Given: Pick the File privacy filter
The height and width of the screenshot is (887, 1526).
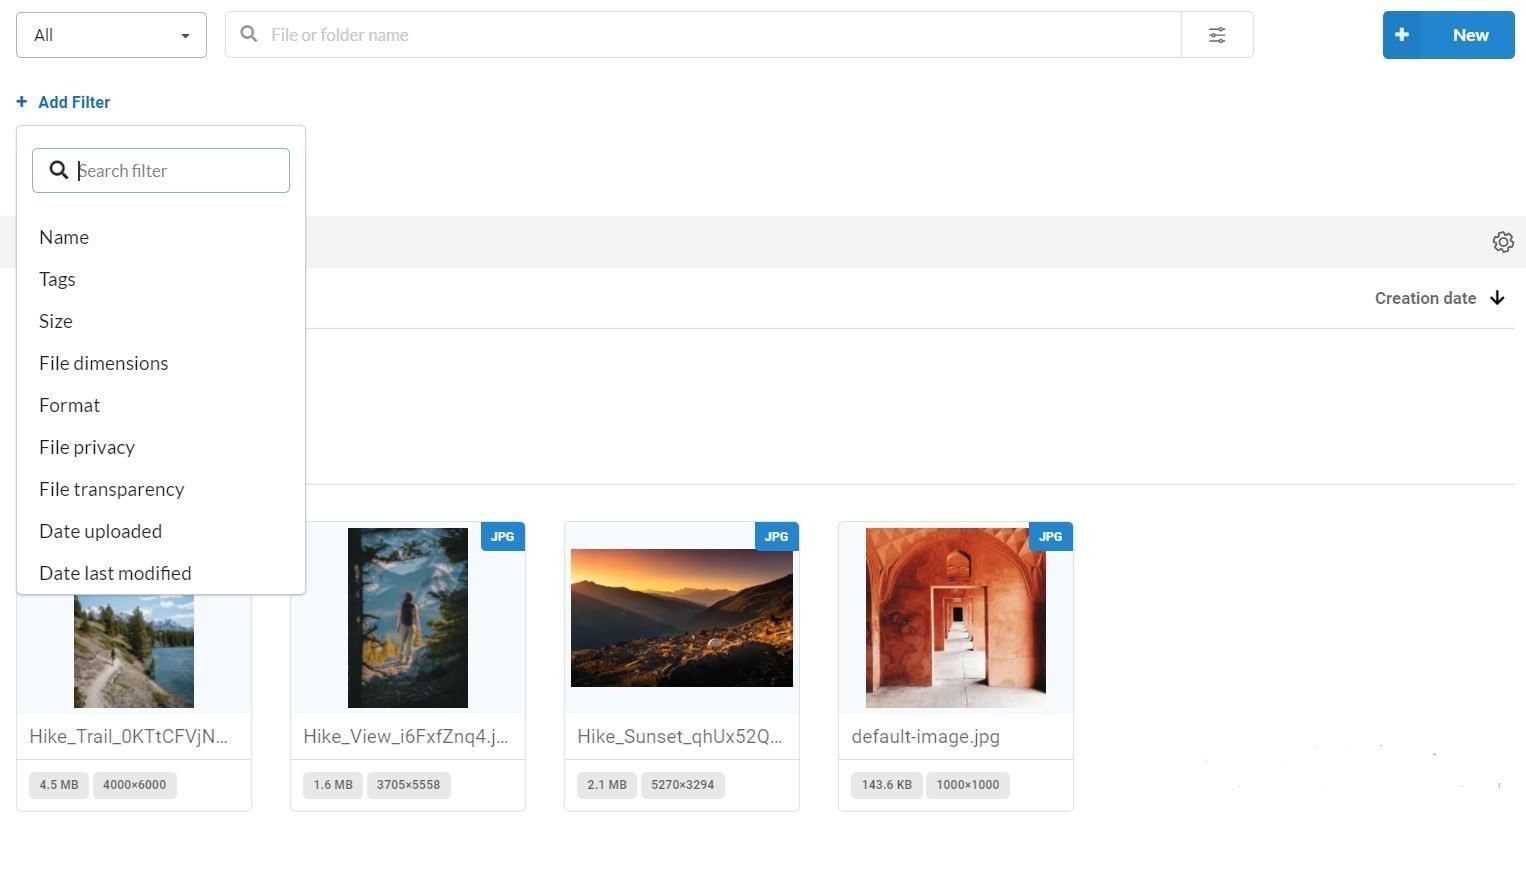Looking at the screenshot, I should pos(87,447).
